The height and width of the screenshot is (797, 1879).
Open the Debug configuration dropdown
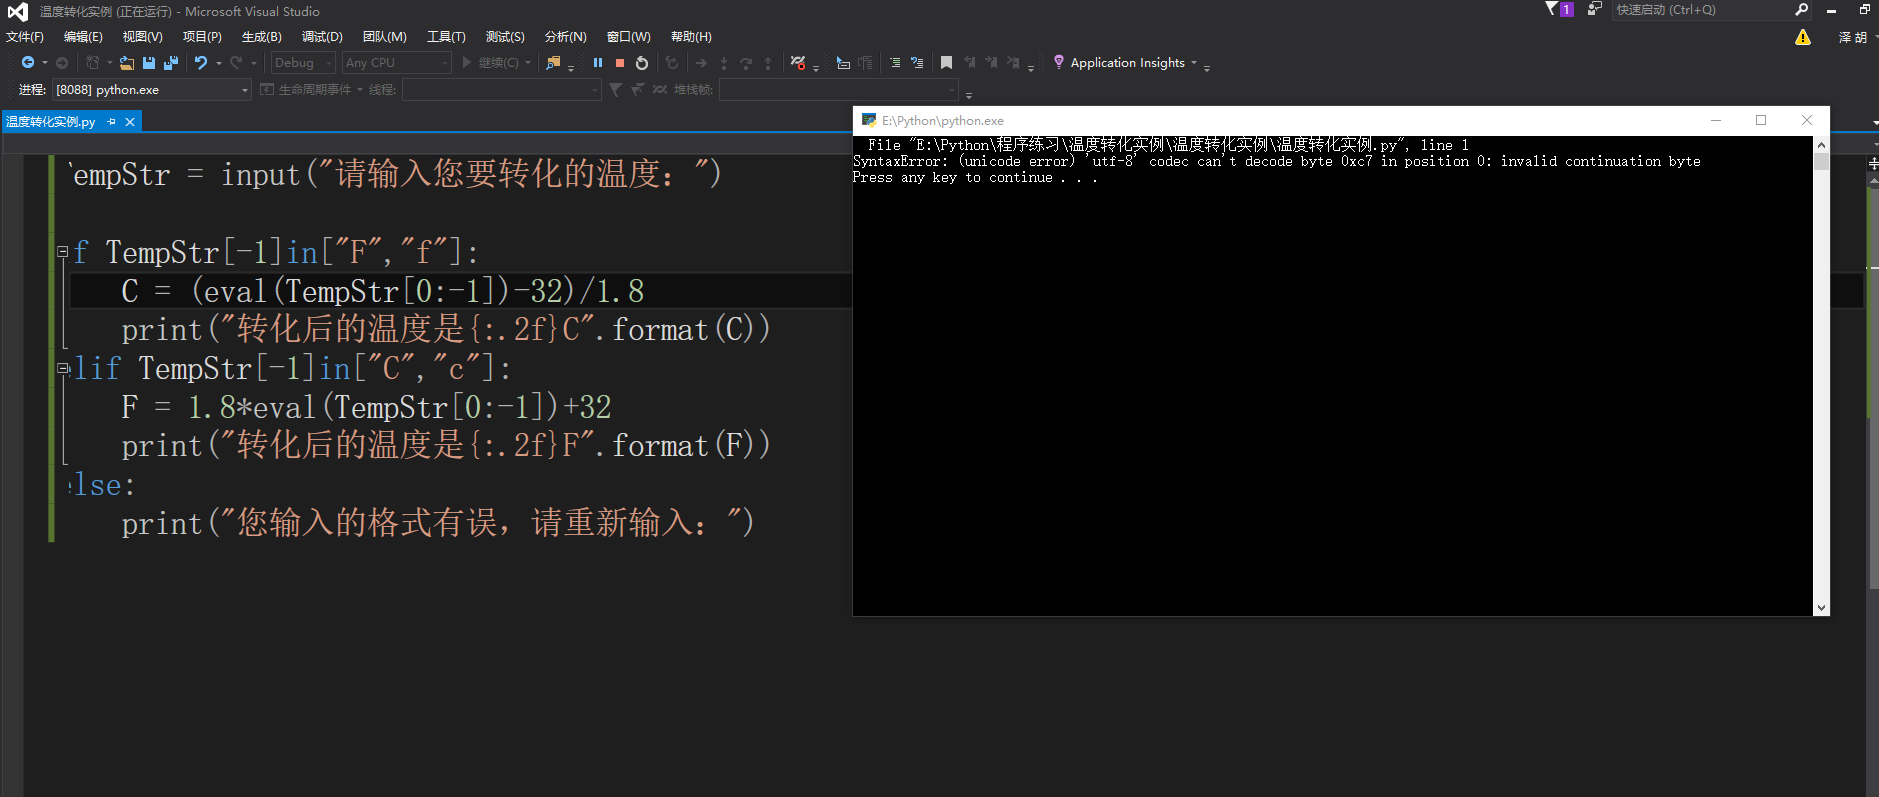pyautogui.click(x=304, y=63)
